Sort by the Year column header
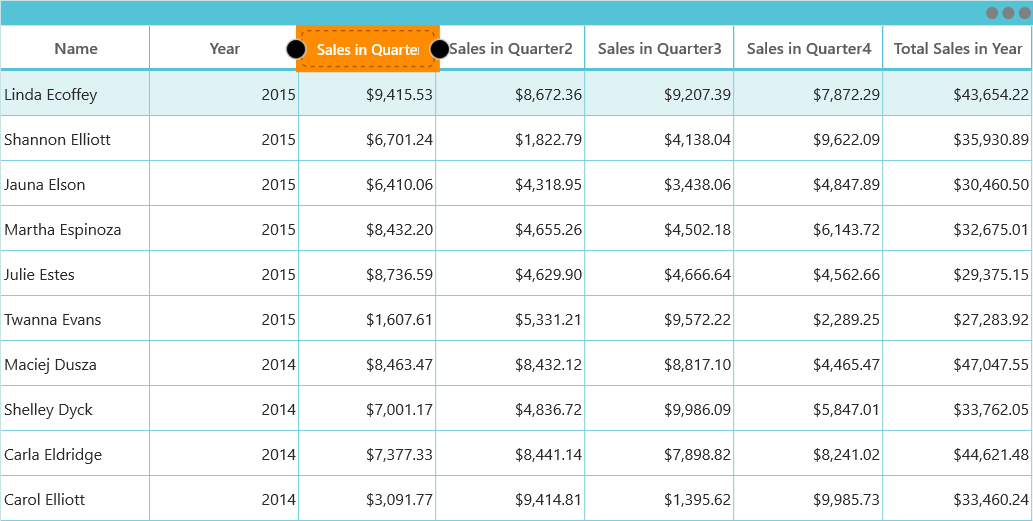The image size is (1033, 521). click(x=224, y=48)
